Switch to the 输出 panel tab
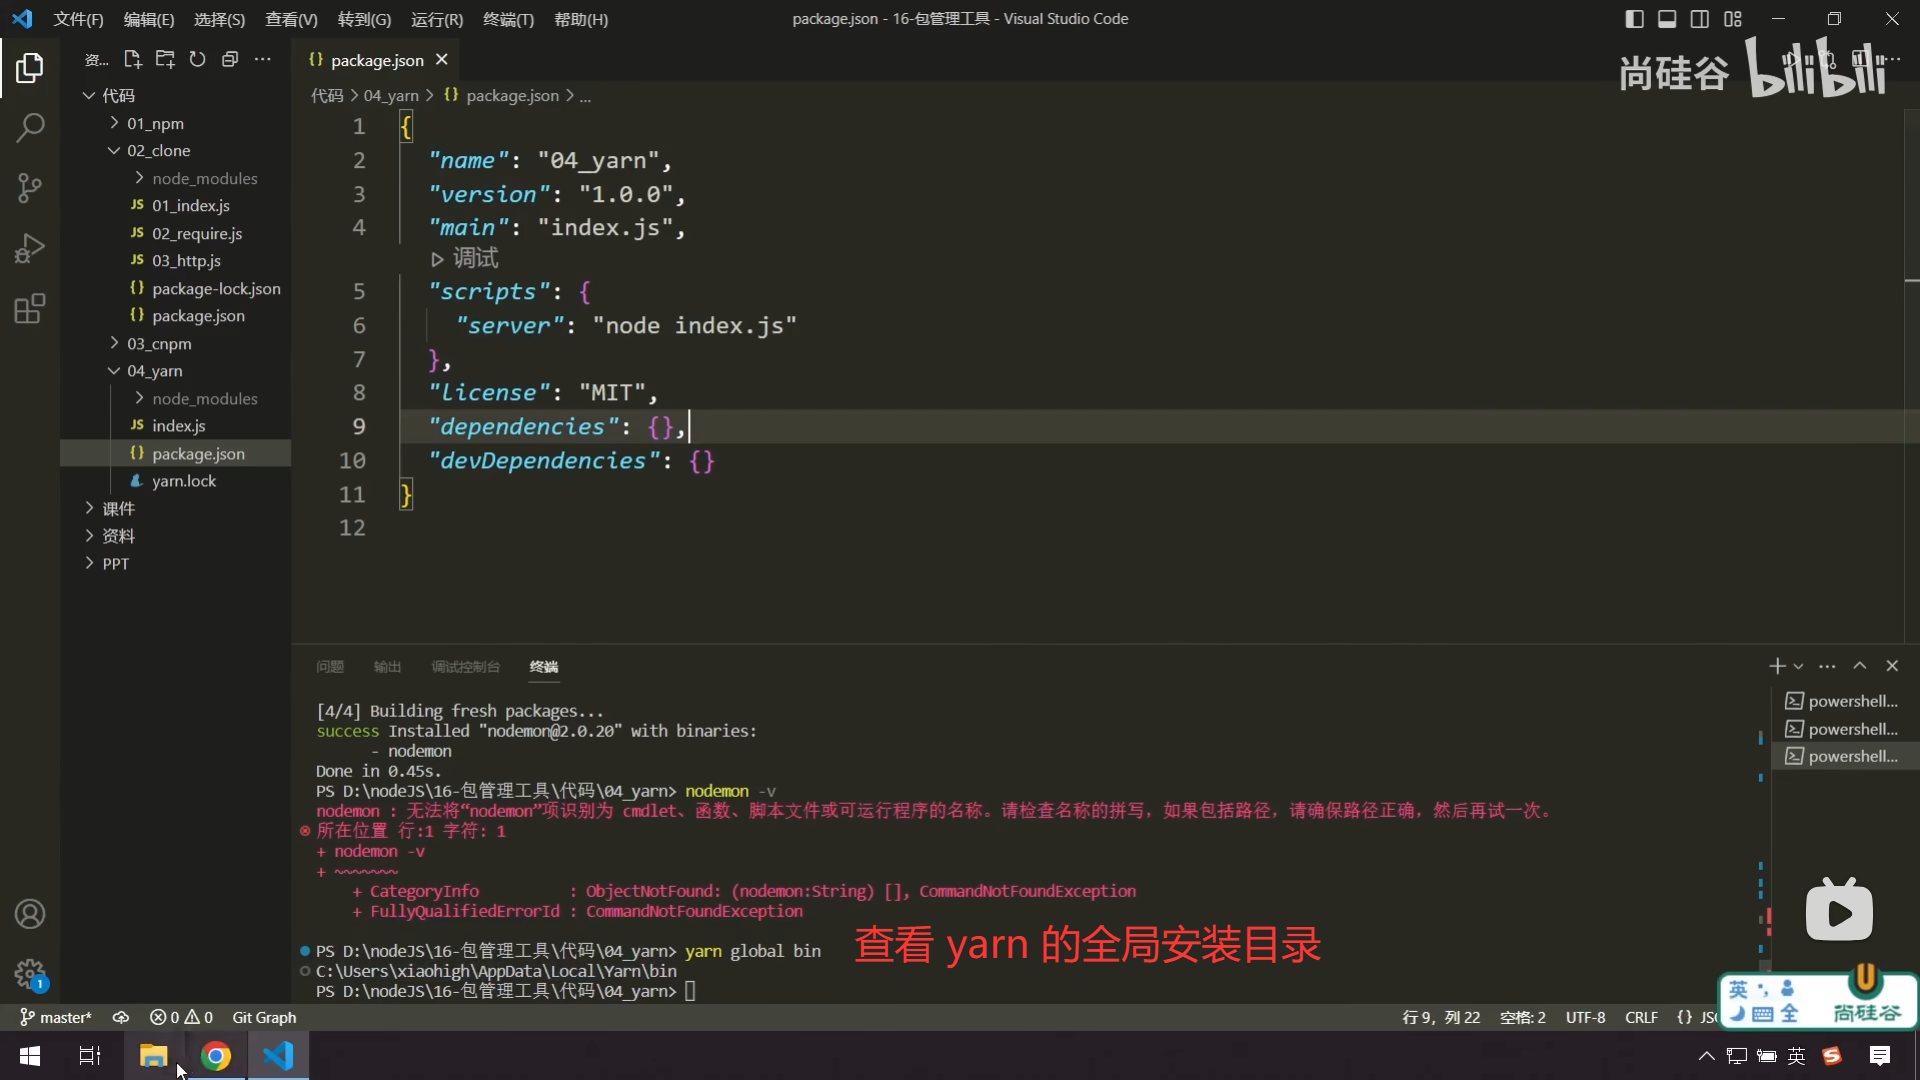This screenshot has width=1920, height=1080. (387, 667)
